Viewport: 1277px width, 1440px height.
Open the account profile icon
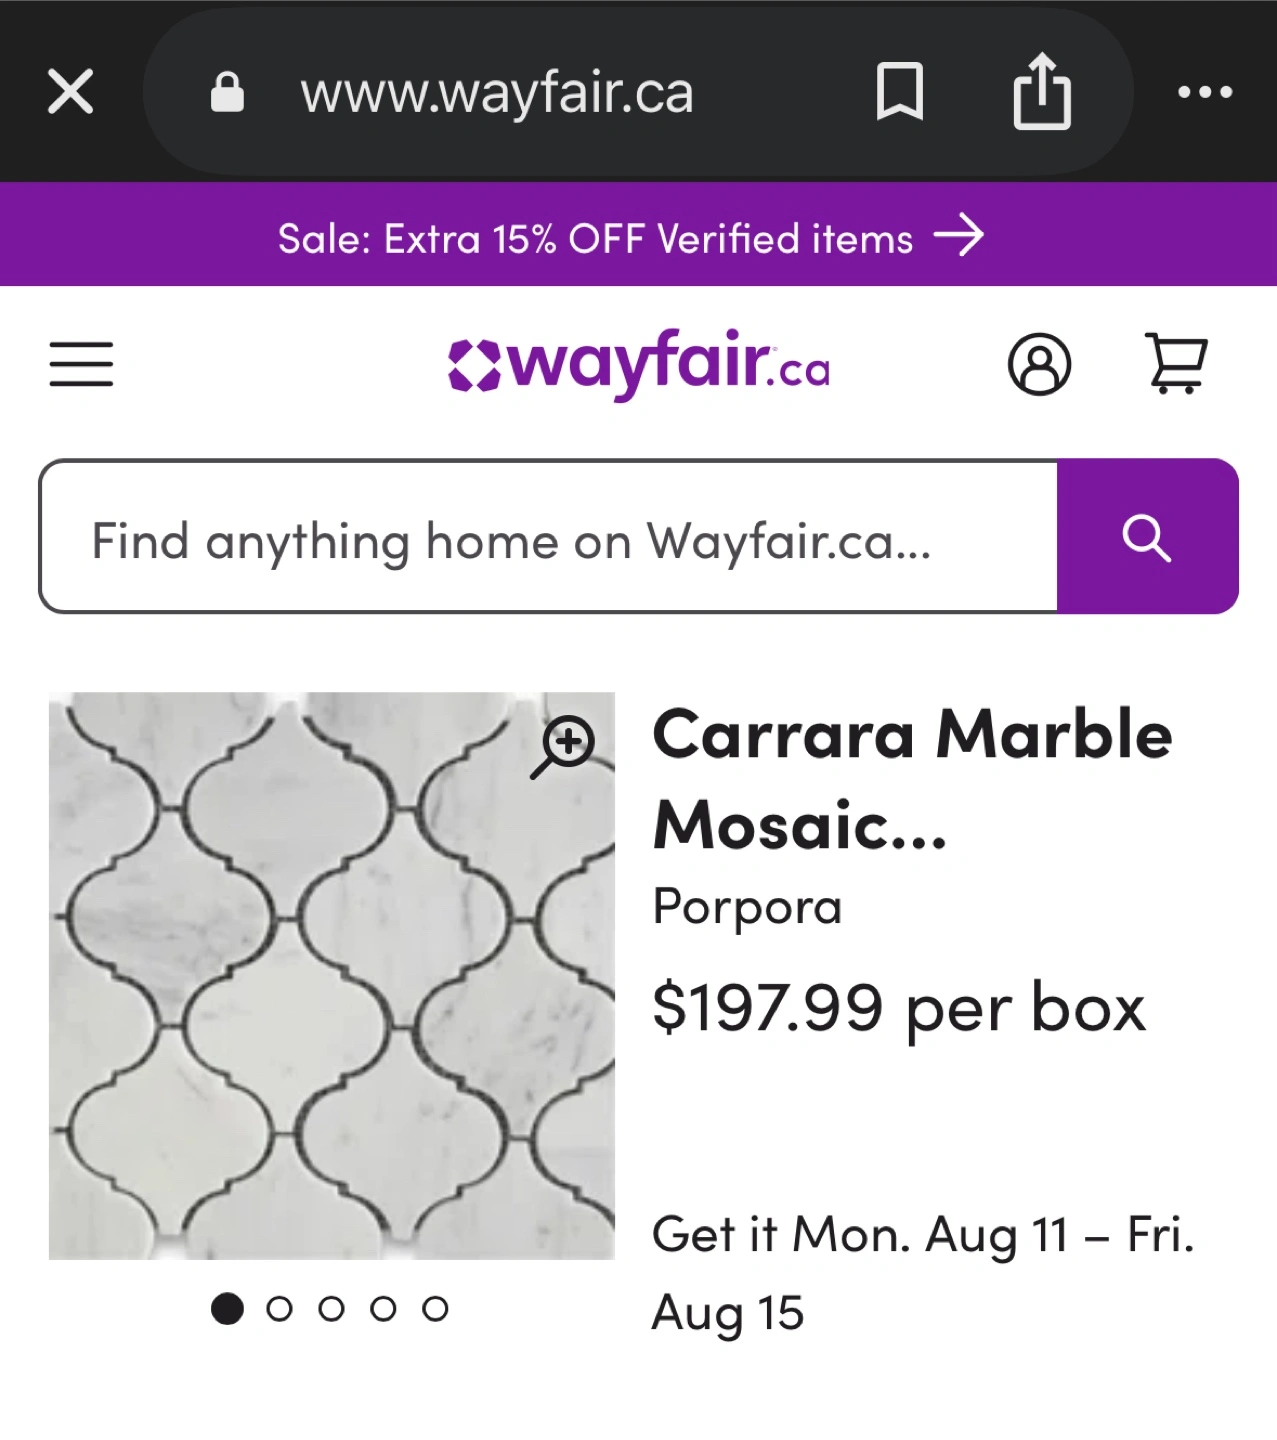click(x=1039, y=364)
